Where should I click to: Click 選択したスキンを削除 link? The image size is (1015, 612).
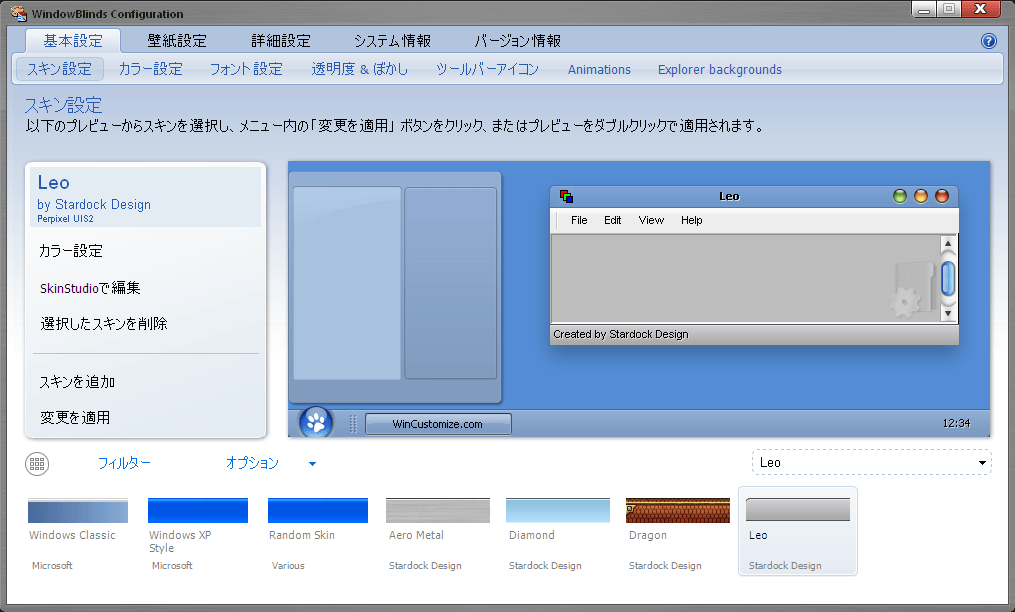click(104, 323)
